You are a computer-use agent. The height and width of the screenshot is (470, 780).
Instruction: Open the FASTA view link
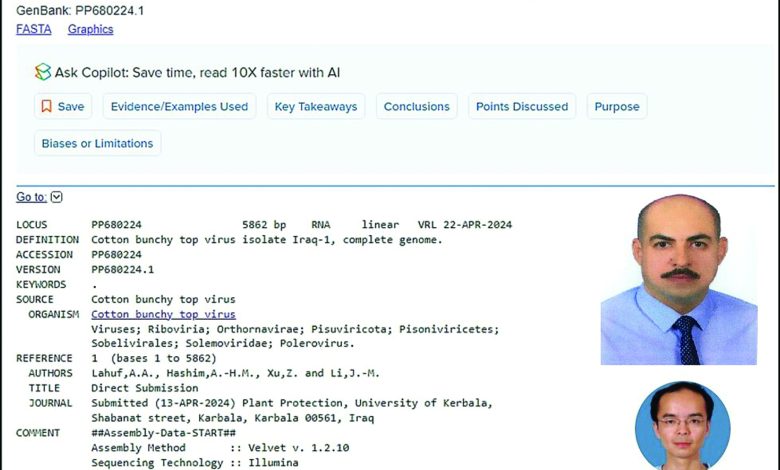35,29
